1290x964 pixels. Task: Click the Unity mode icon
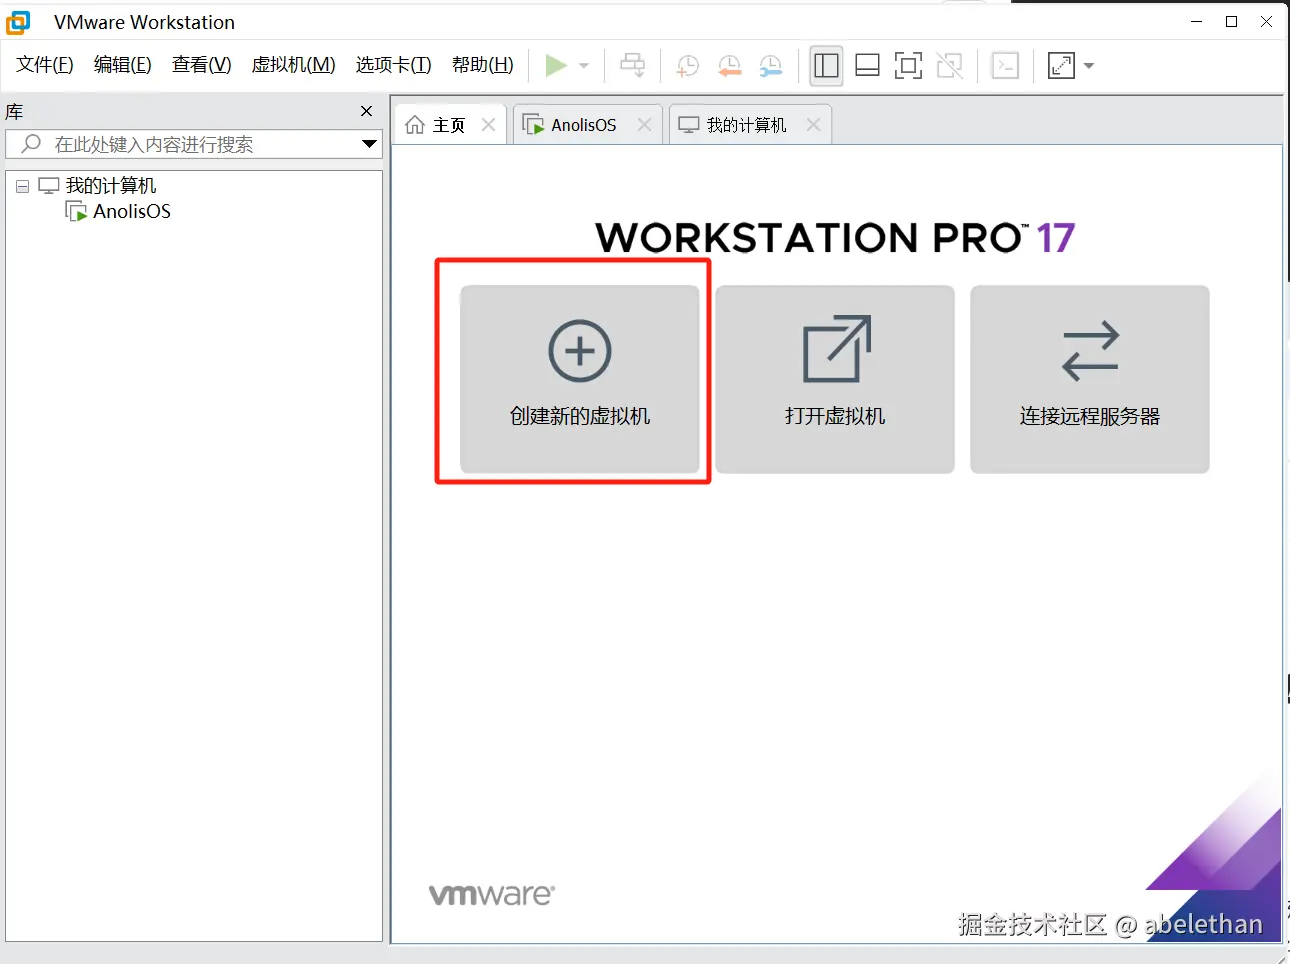[x=949, y=66]
